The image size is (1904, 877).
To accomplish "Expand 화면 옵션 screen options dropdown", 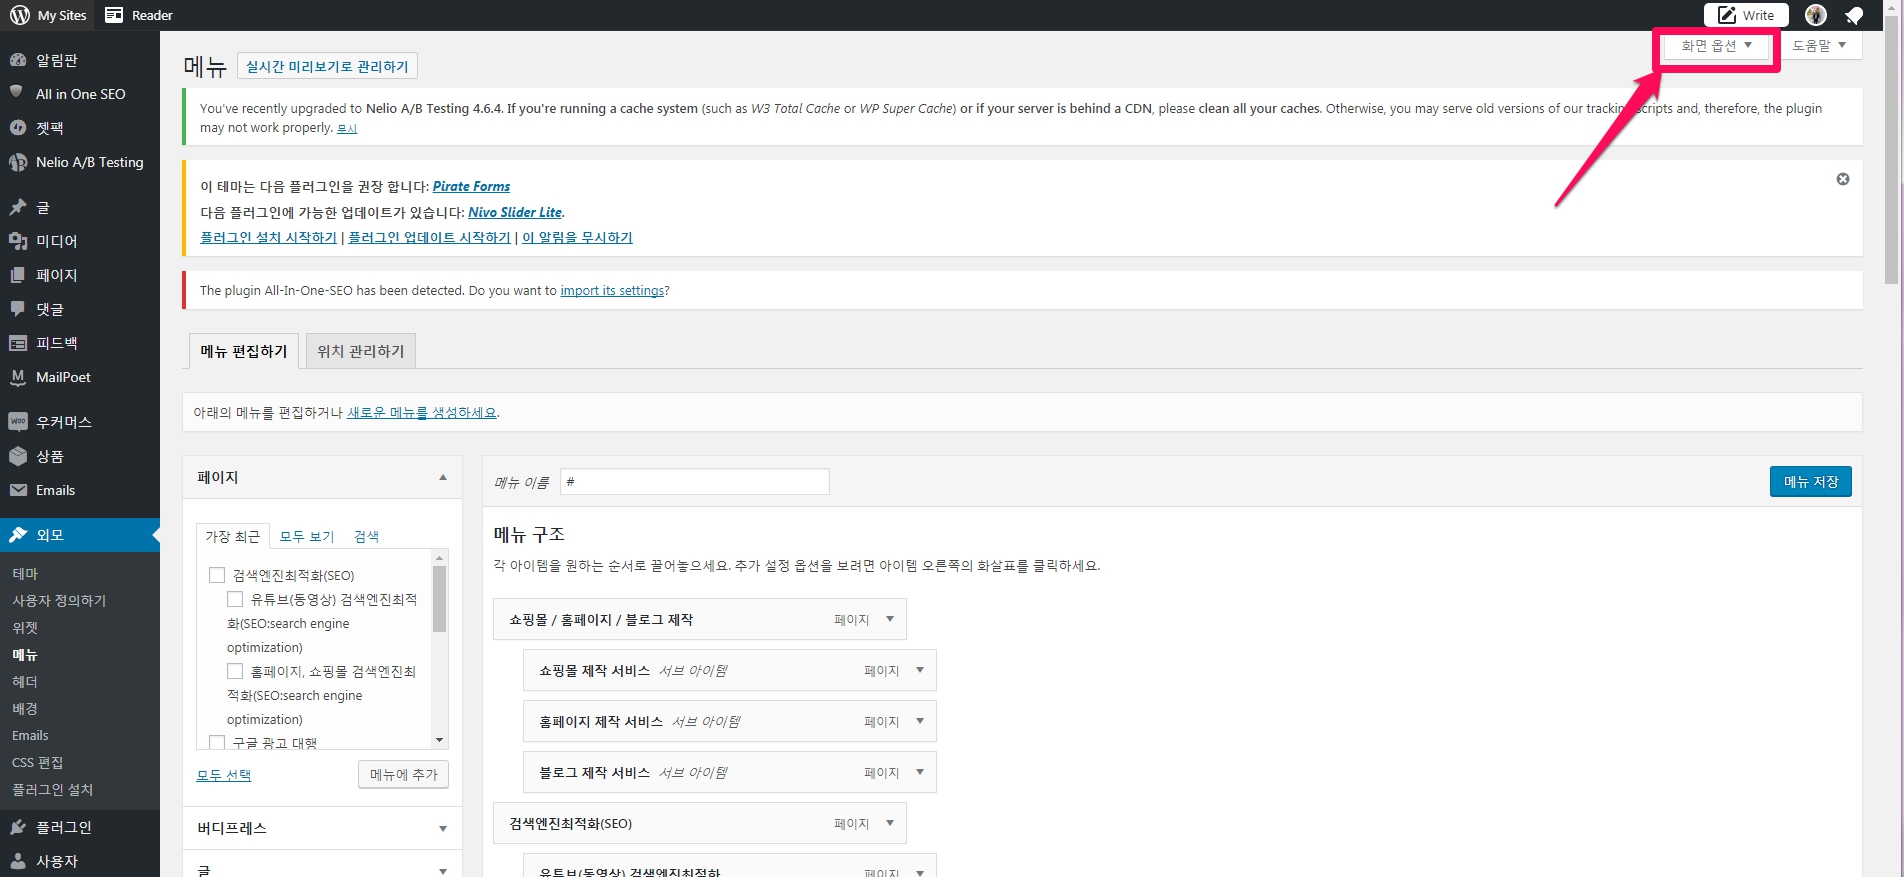I will click(1716, 46).
